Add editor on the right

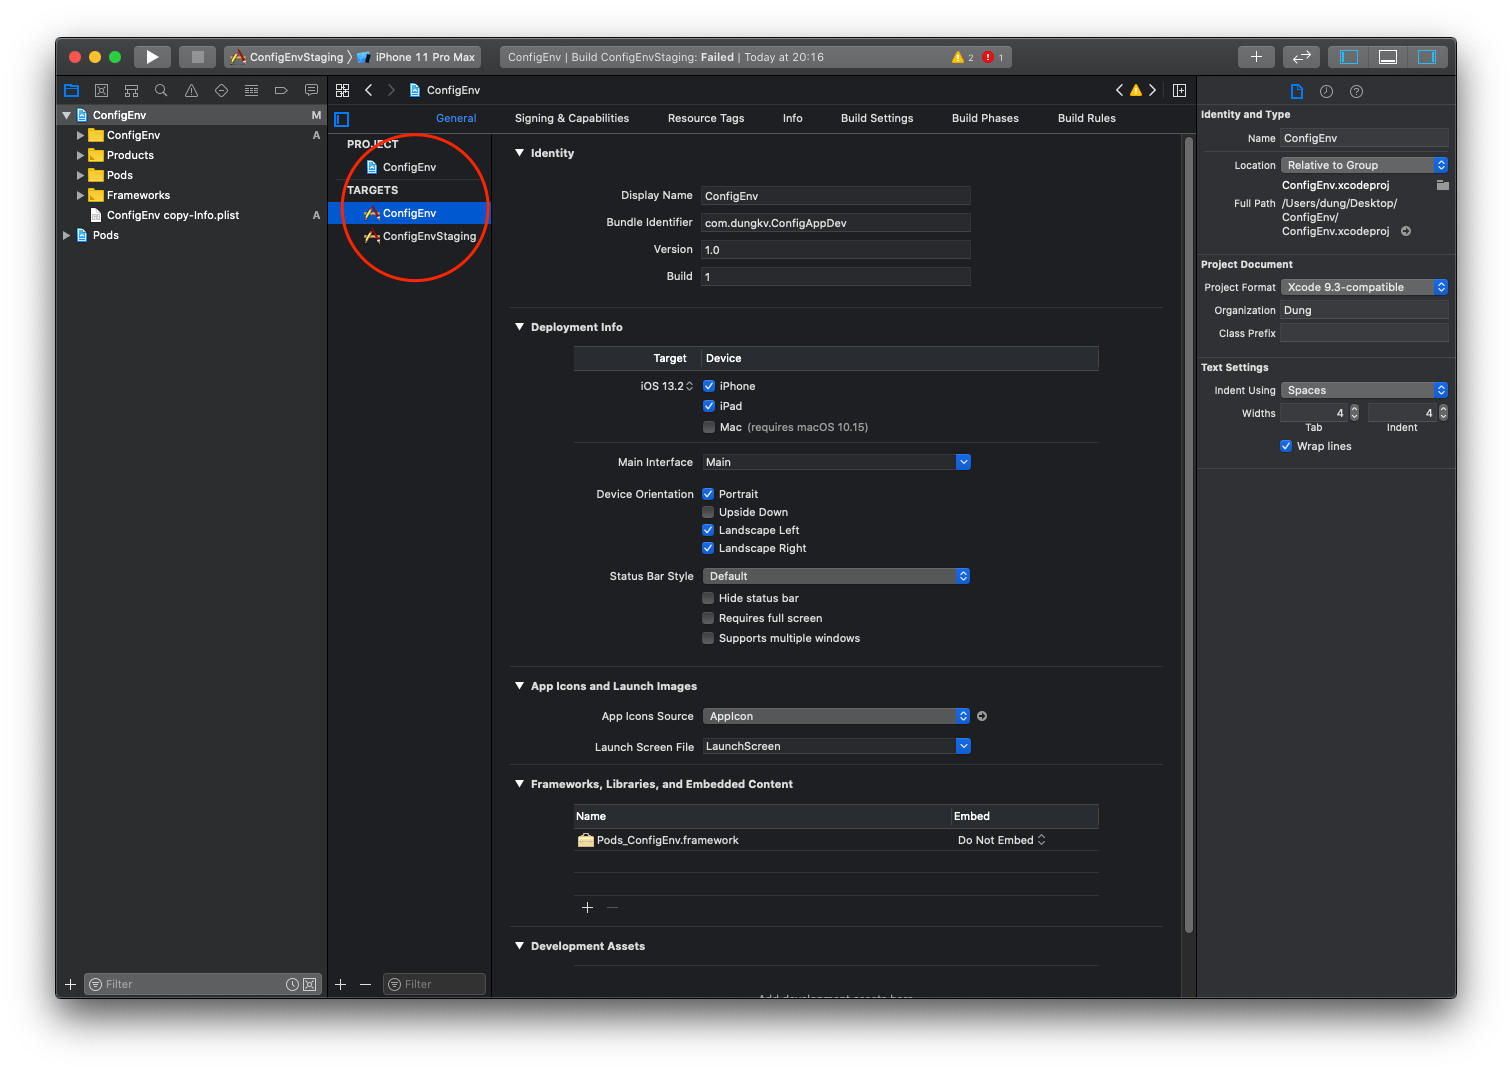pos(1179,90)
